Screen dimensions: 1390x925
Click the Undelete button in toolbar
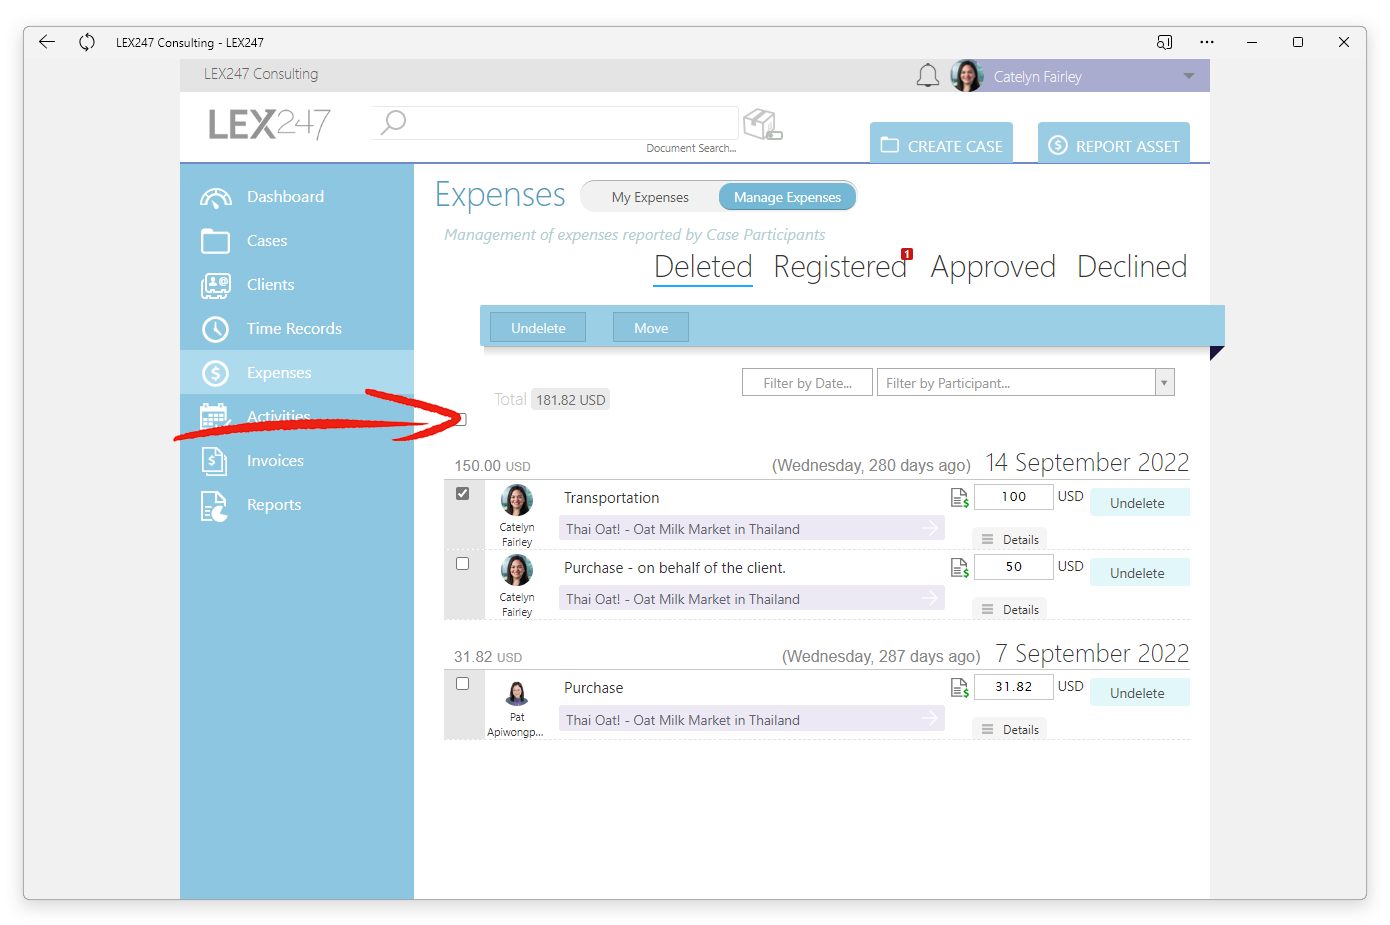tap(538, 328)
